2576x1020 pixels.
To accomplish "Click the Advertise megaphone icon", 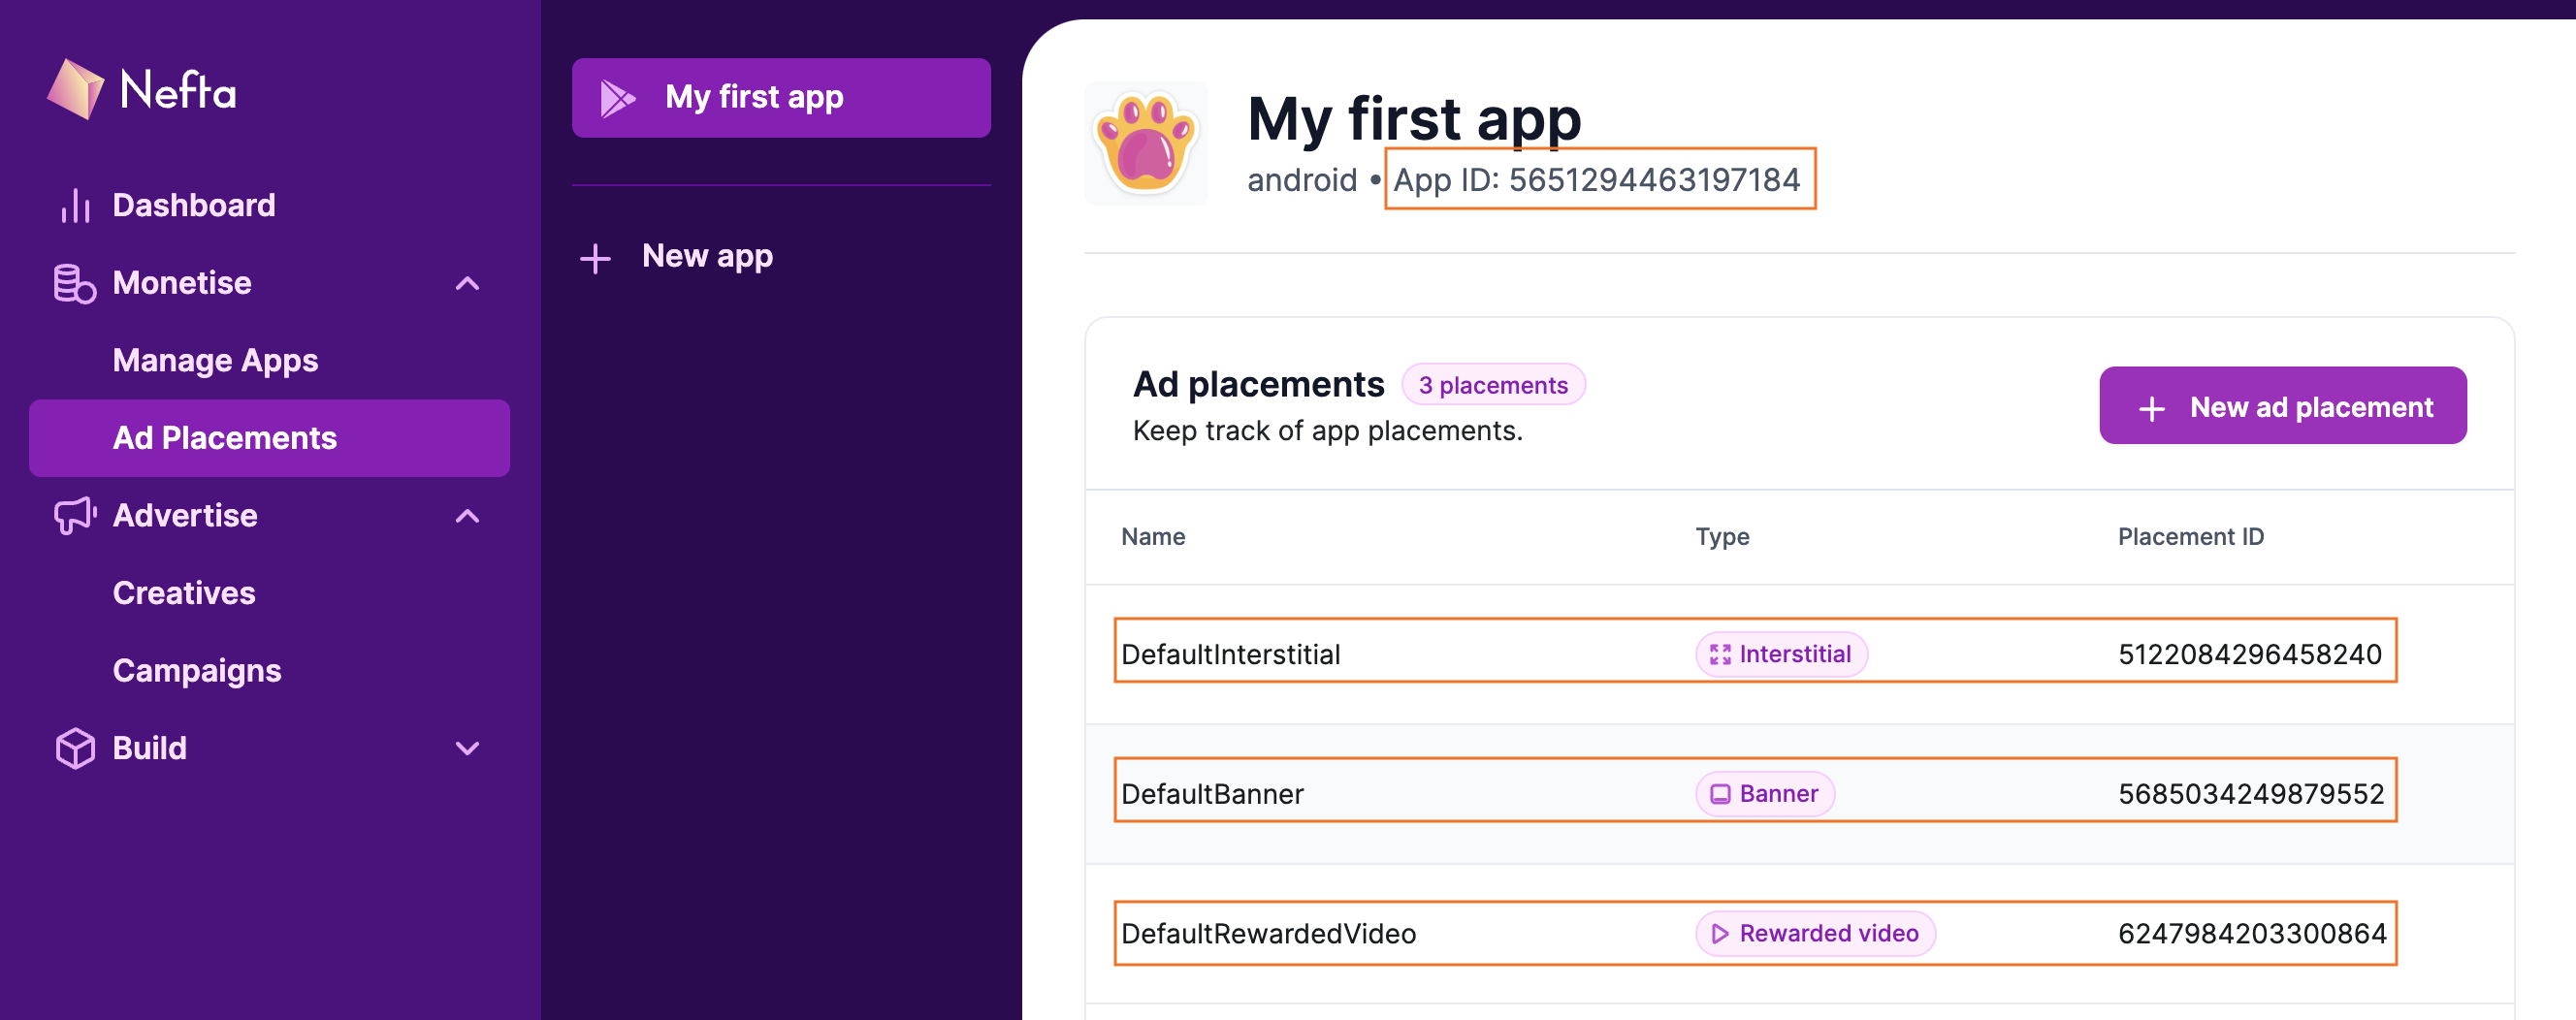I will pyautogui.click(x=75, y=516).
